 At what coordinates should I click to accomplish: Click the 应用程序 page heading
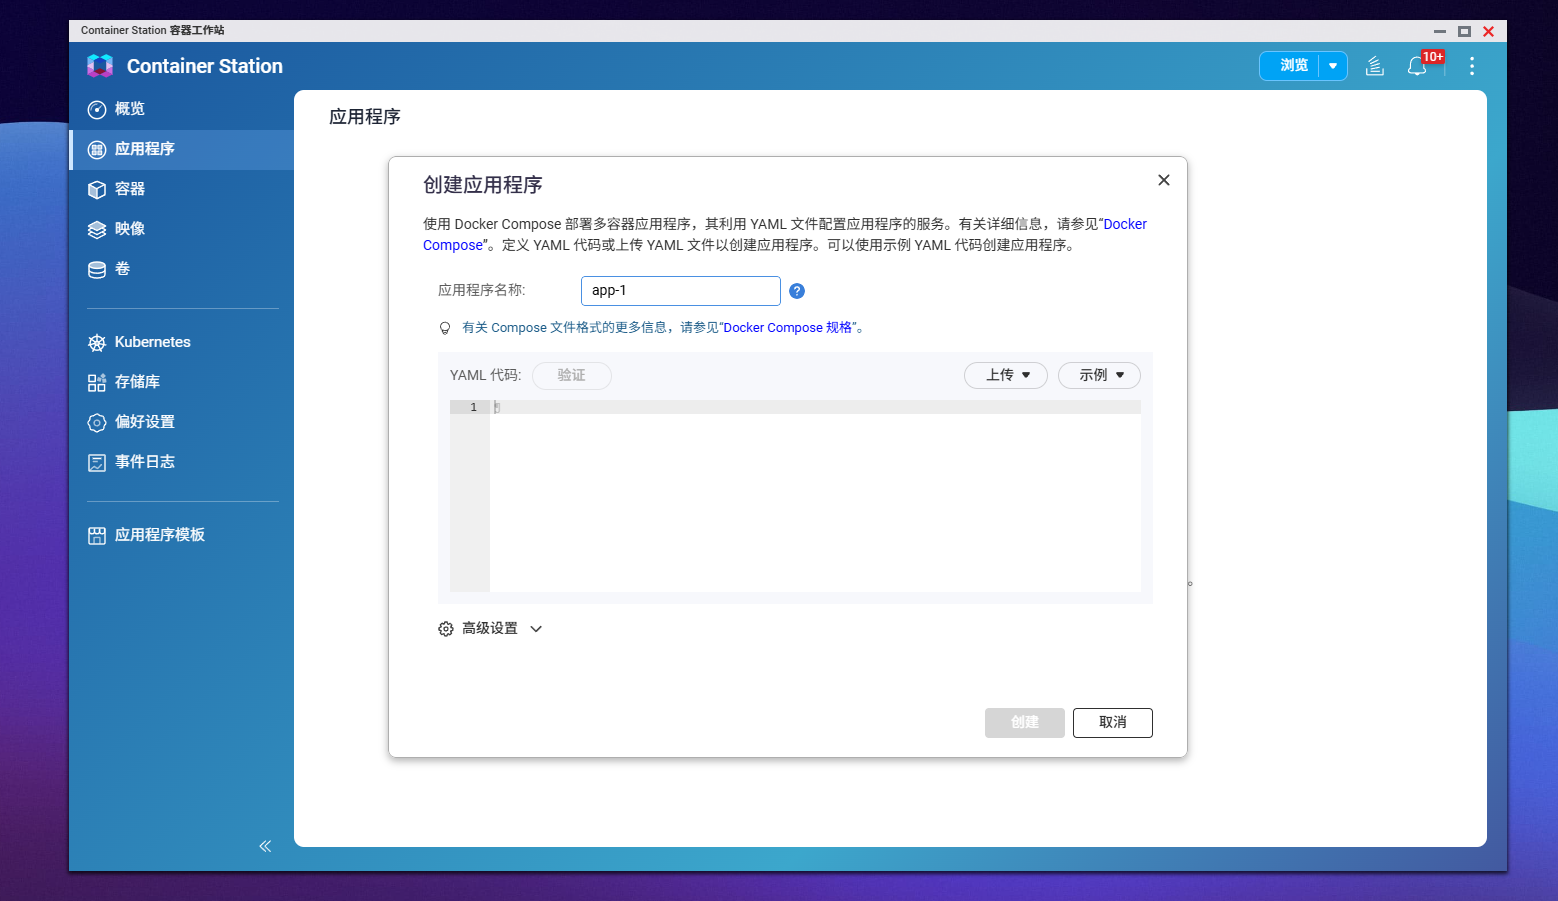365,117
